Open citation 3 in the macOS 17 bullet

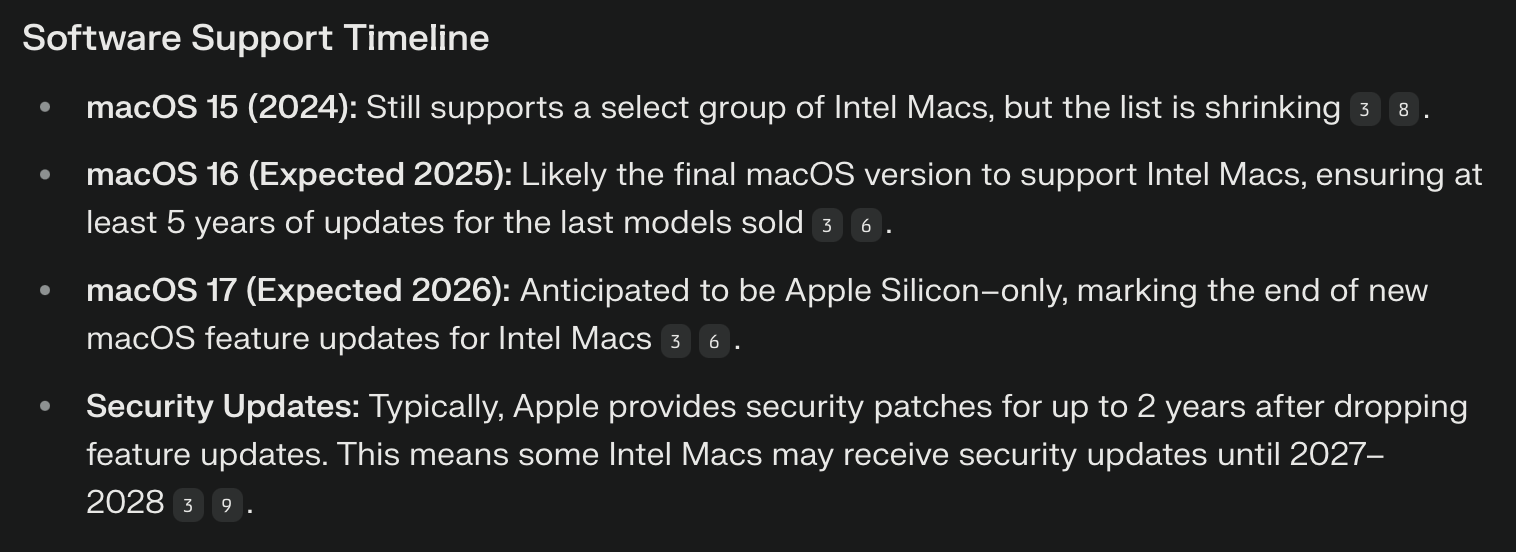pyautogui.click(x=675, y=342)
